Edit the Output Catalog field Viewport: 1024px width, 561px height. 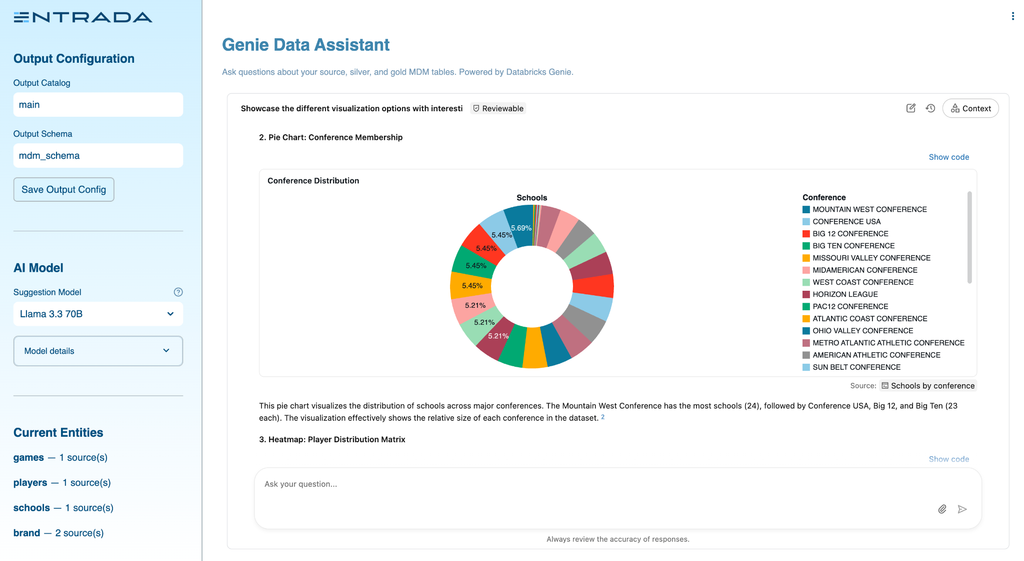pos(98,104)
